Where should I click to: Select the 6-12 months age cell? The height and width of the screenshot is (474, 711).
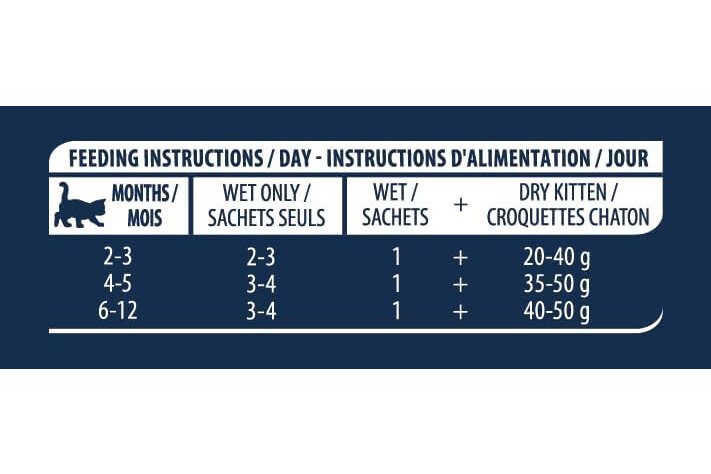point(117,311)
